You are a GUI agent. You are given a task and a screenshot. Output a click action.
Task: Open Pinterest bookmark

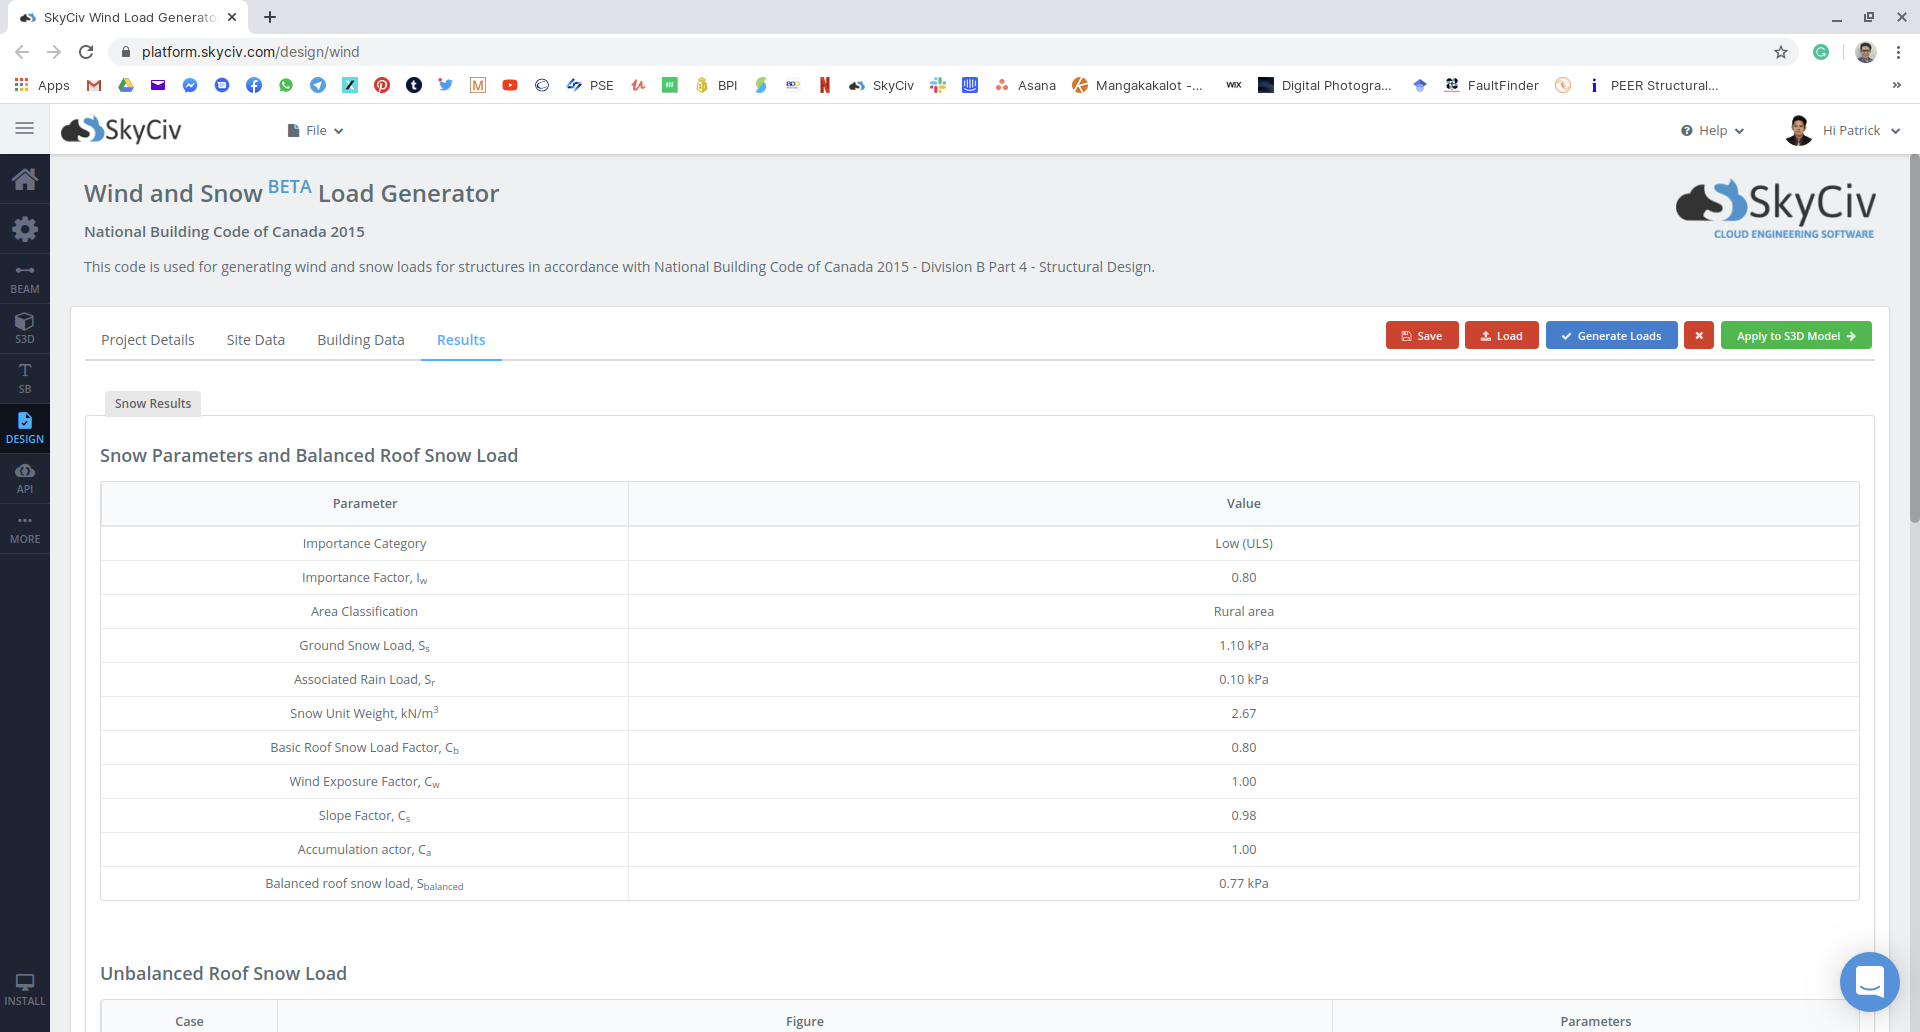[382, 85]
